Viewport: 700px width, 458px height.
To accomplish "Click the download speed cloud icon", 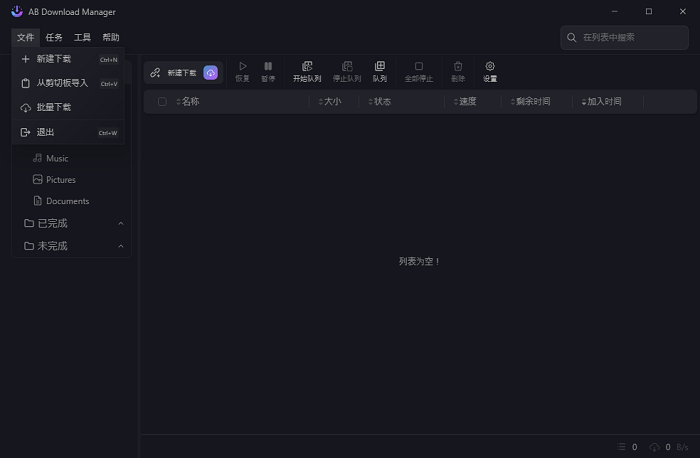I will click(654, 447).
